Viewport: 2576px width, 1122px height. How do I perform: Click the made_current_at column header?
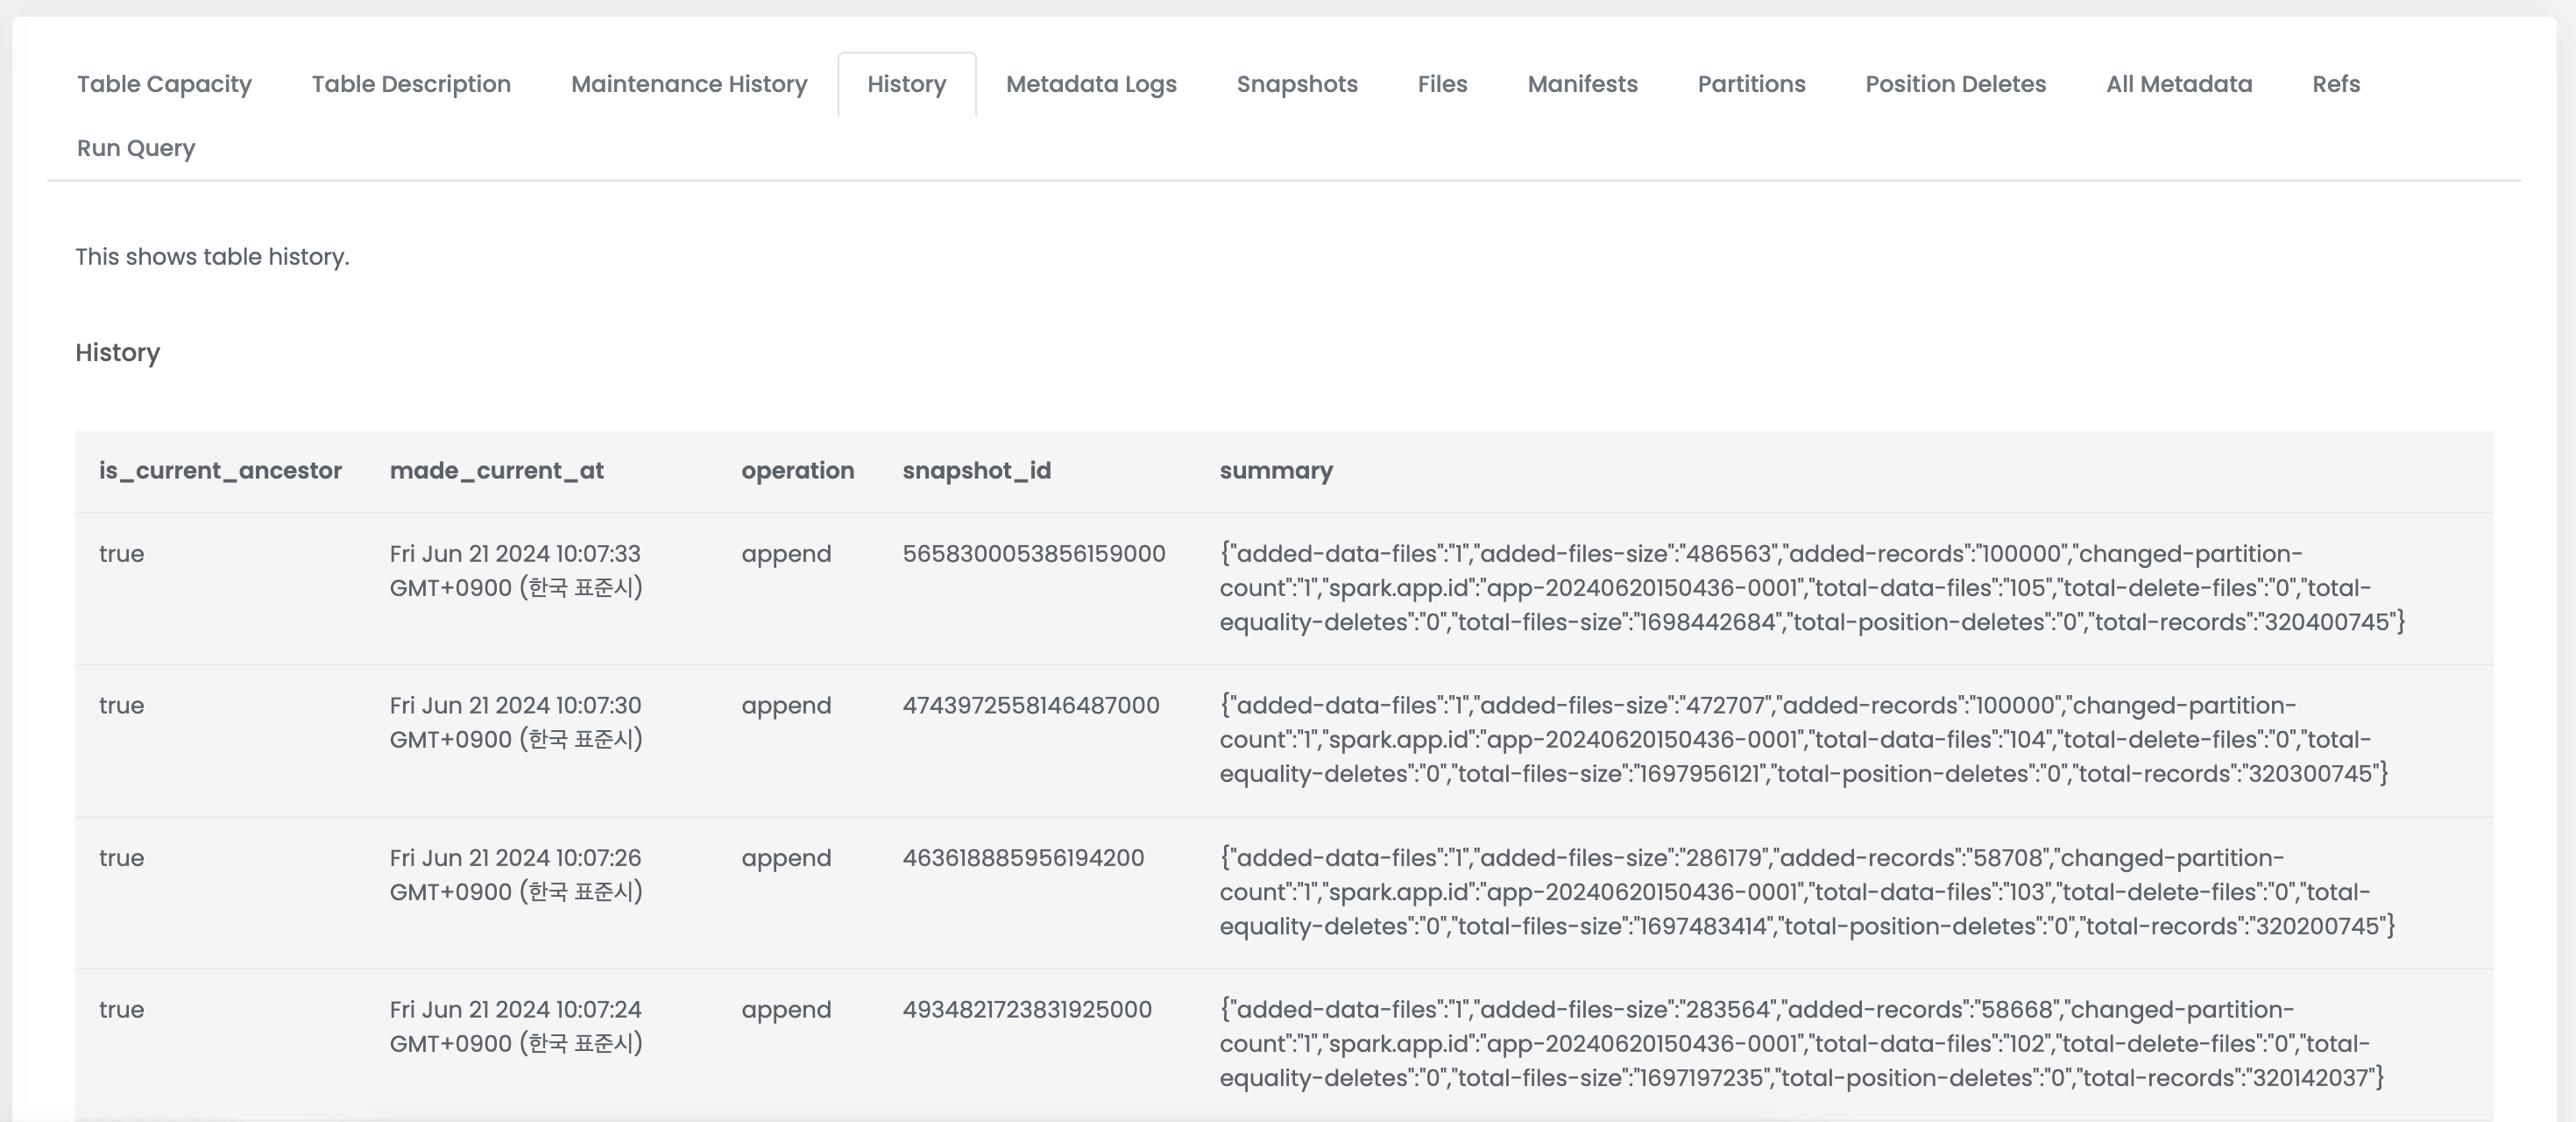pos(497,471)
